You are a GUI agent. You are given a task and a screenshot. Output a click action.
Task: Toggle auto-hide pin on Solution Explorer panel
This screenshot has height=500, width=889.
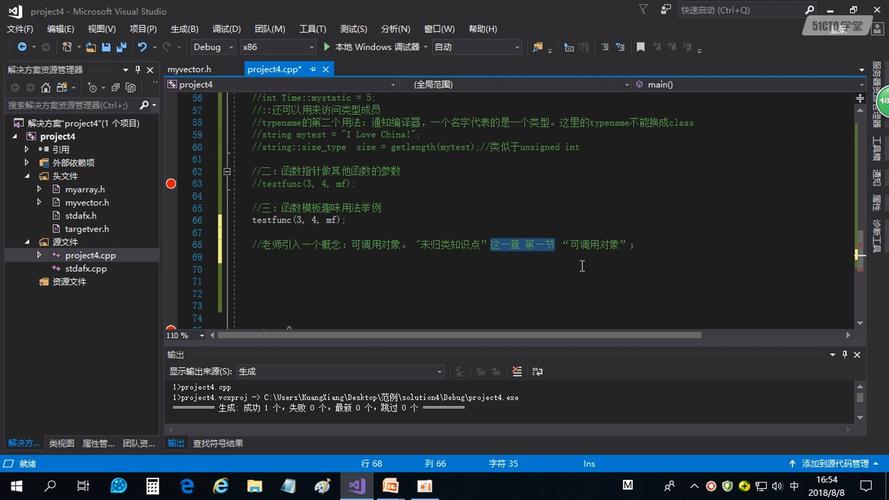pyautogui.click(x=137, y=70)
